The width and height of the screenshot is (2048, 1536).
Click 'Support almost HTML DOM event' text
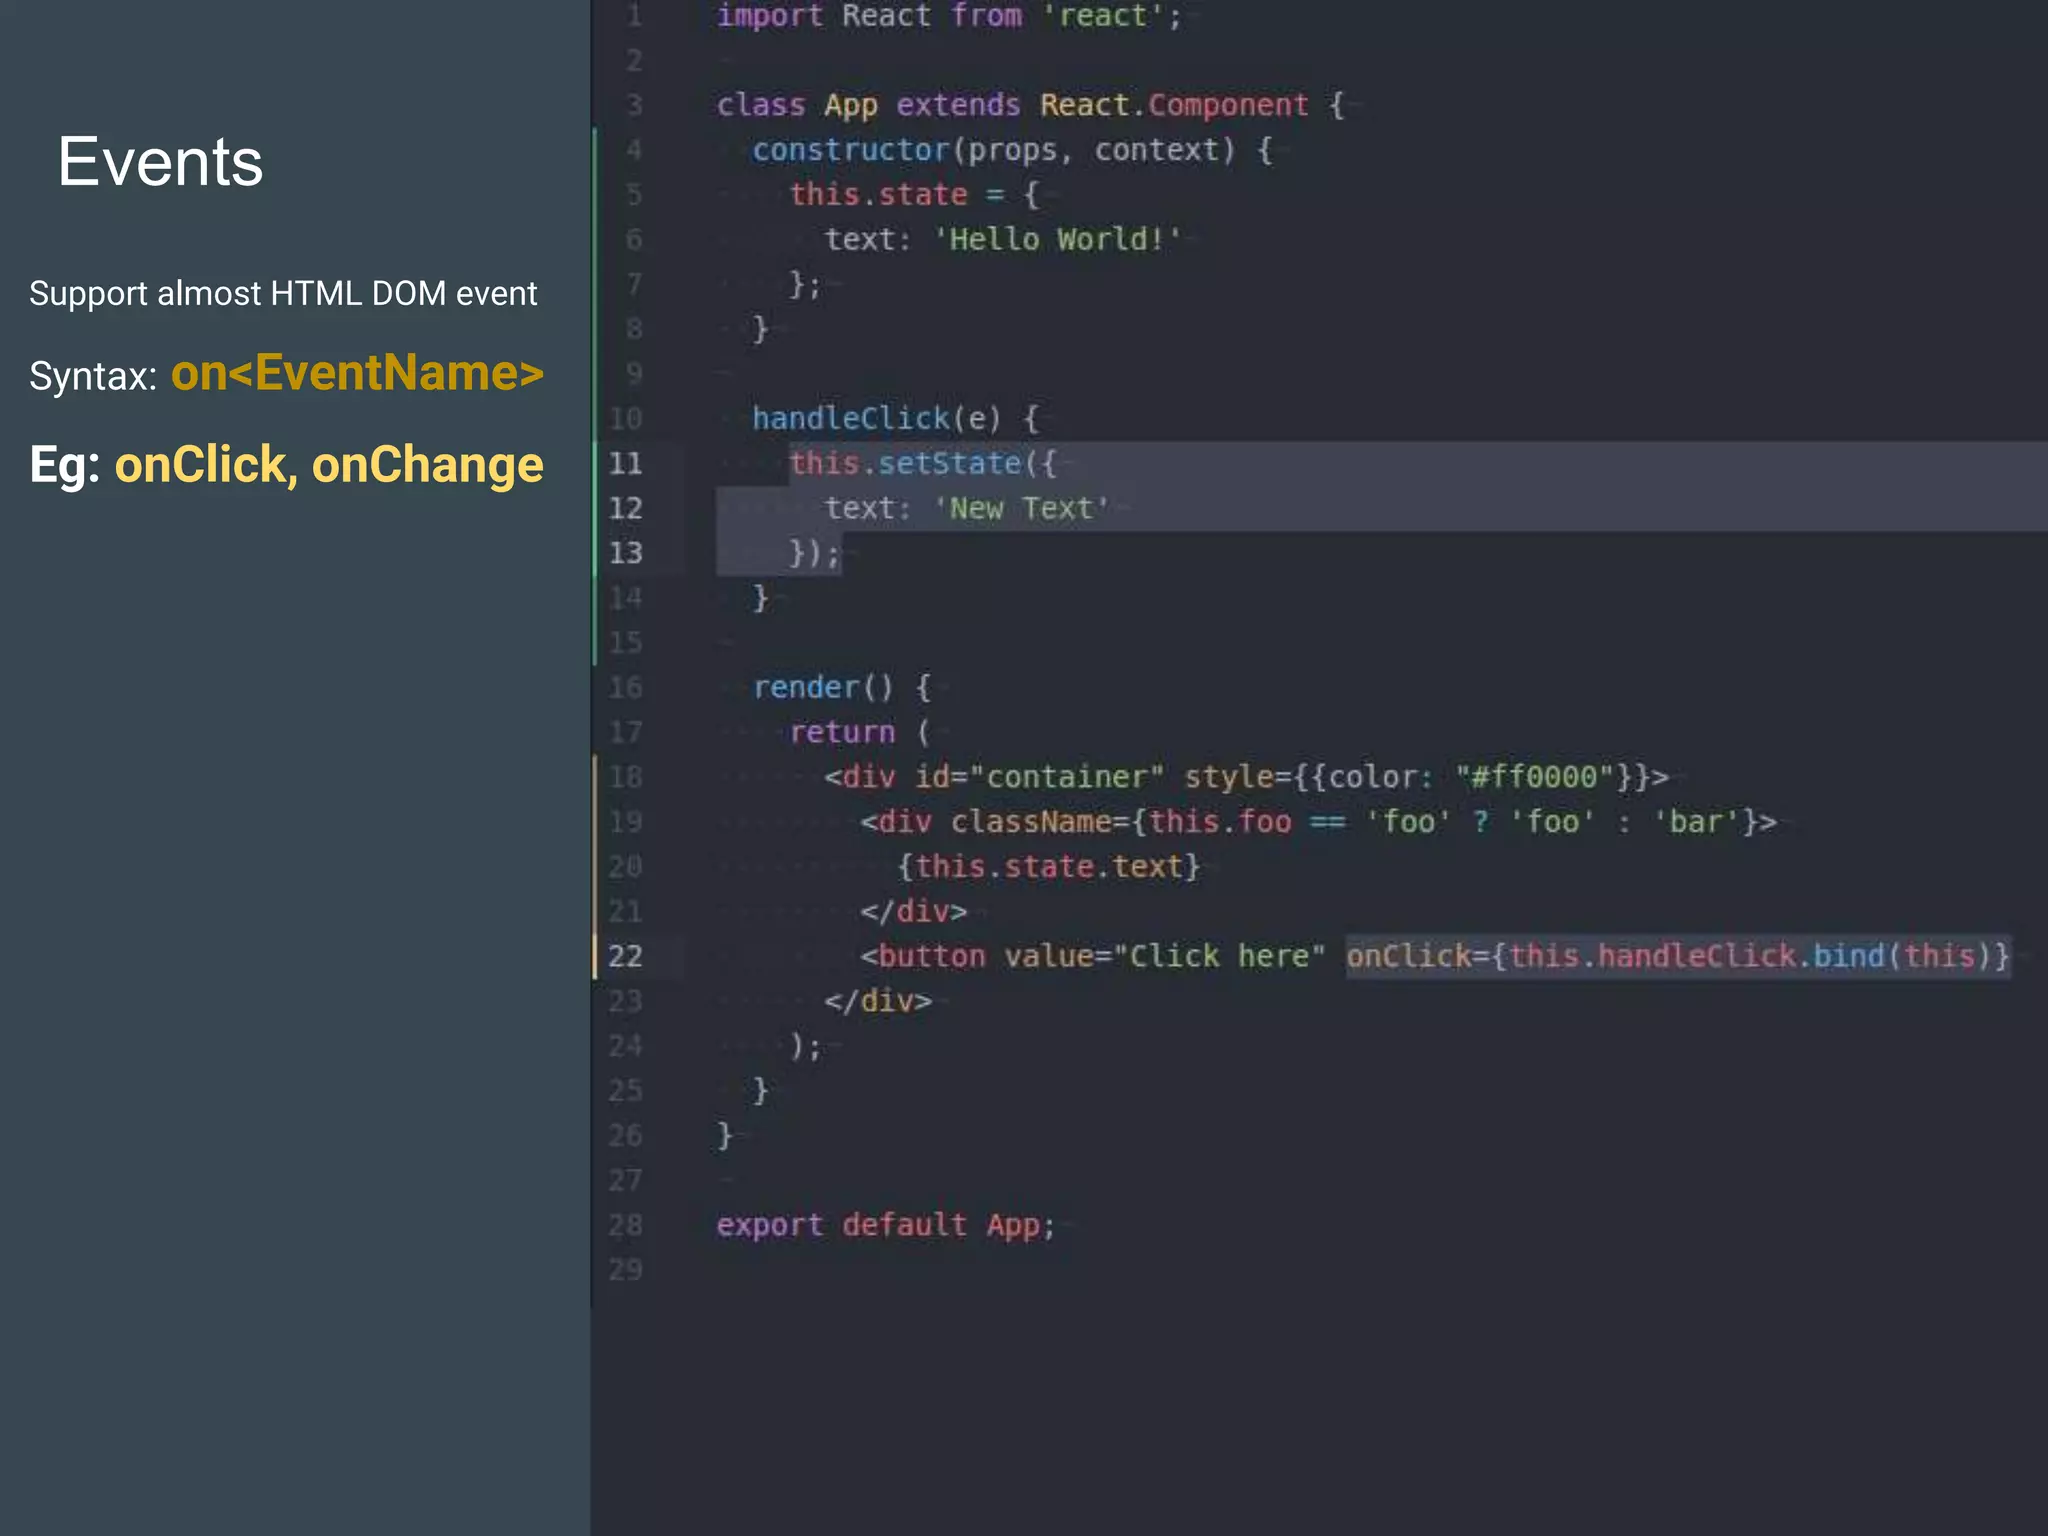click(283, 294)
